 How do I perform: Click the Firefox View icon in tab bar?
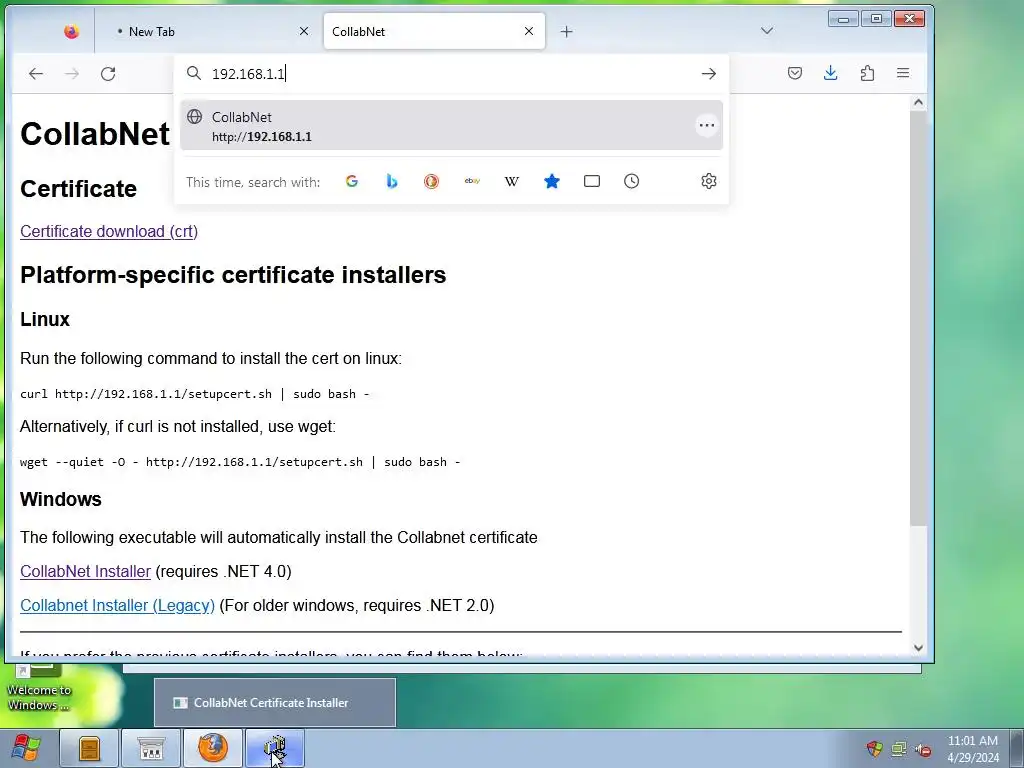point(71,31)
